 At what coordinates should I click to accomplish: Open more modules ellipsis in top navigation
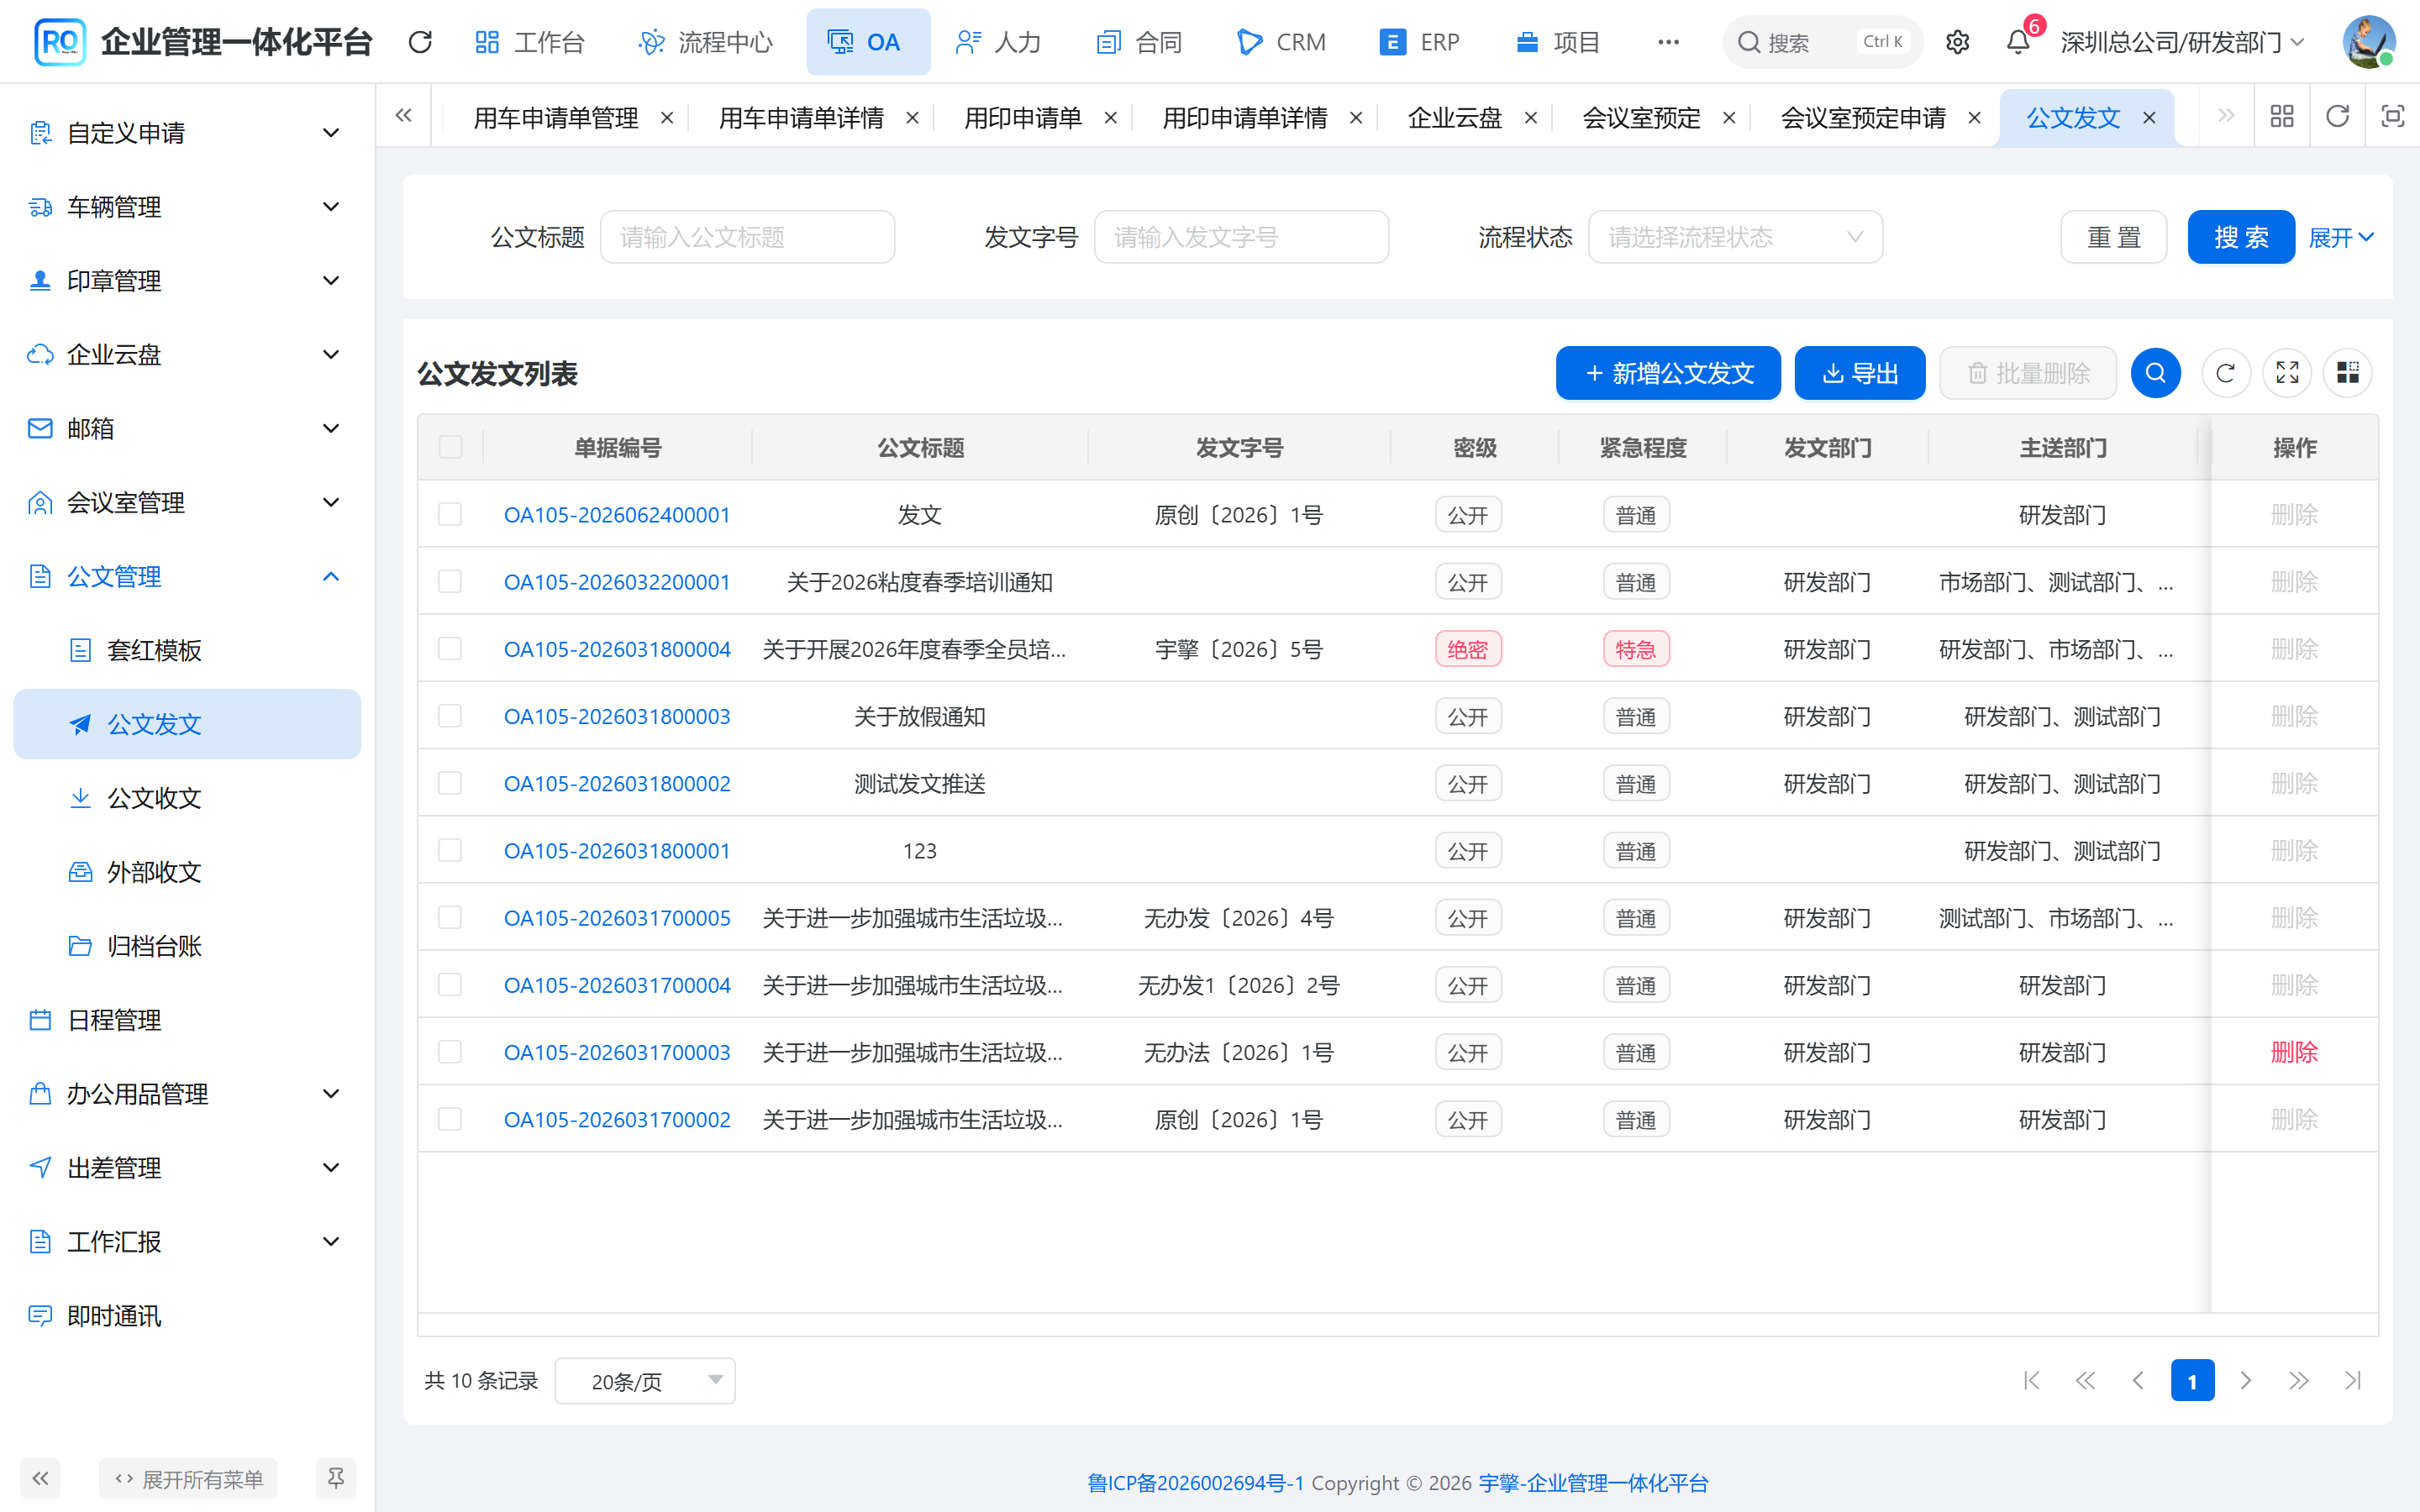pos(1668,42)
